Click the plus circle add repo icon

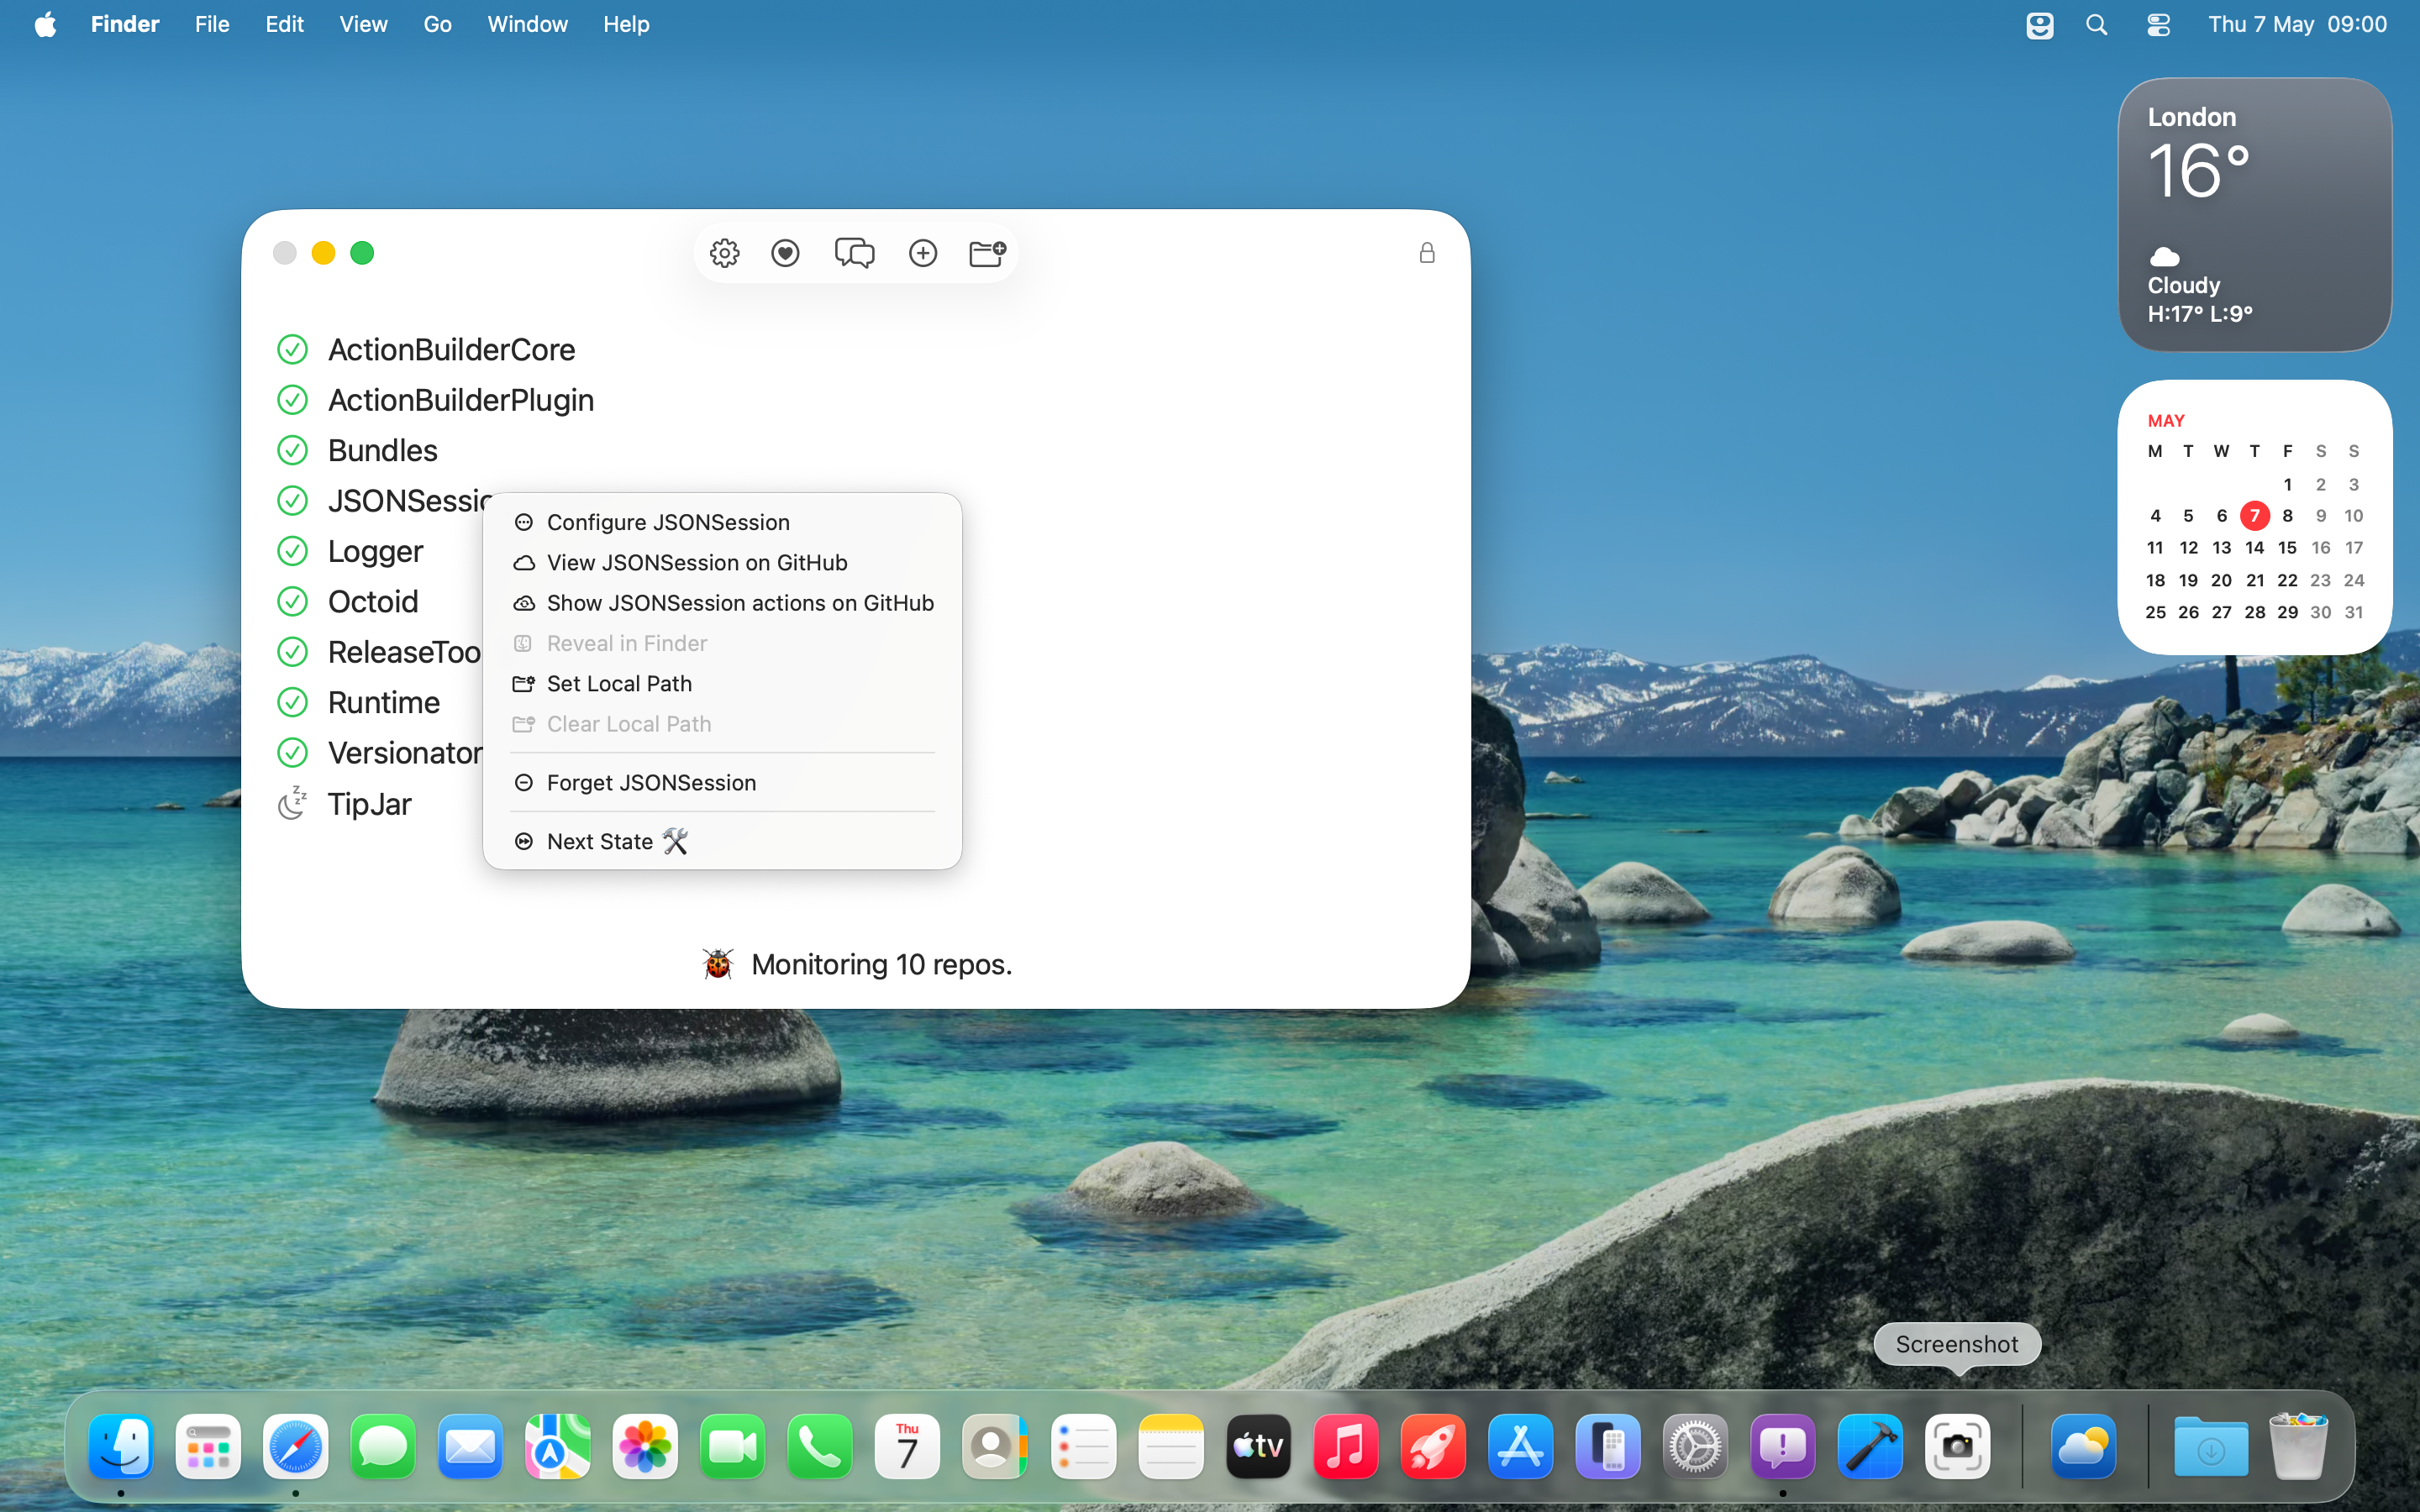[922, 253]
